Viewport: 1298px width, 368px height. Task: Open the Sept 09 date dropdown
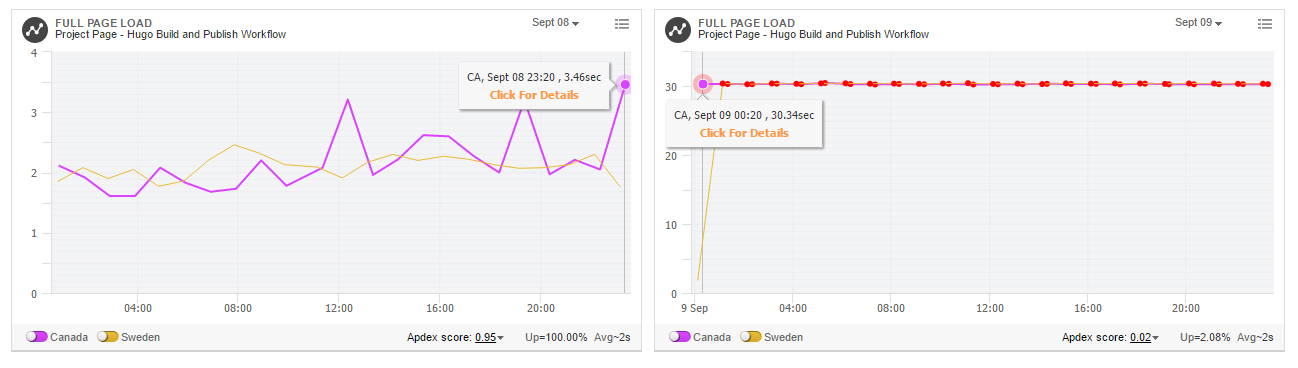1198,22
